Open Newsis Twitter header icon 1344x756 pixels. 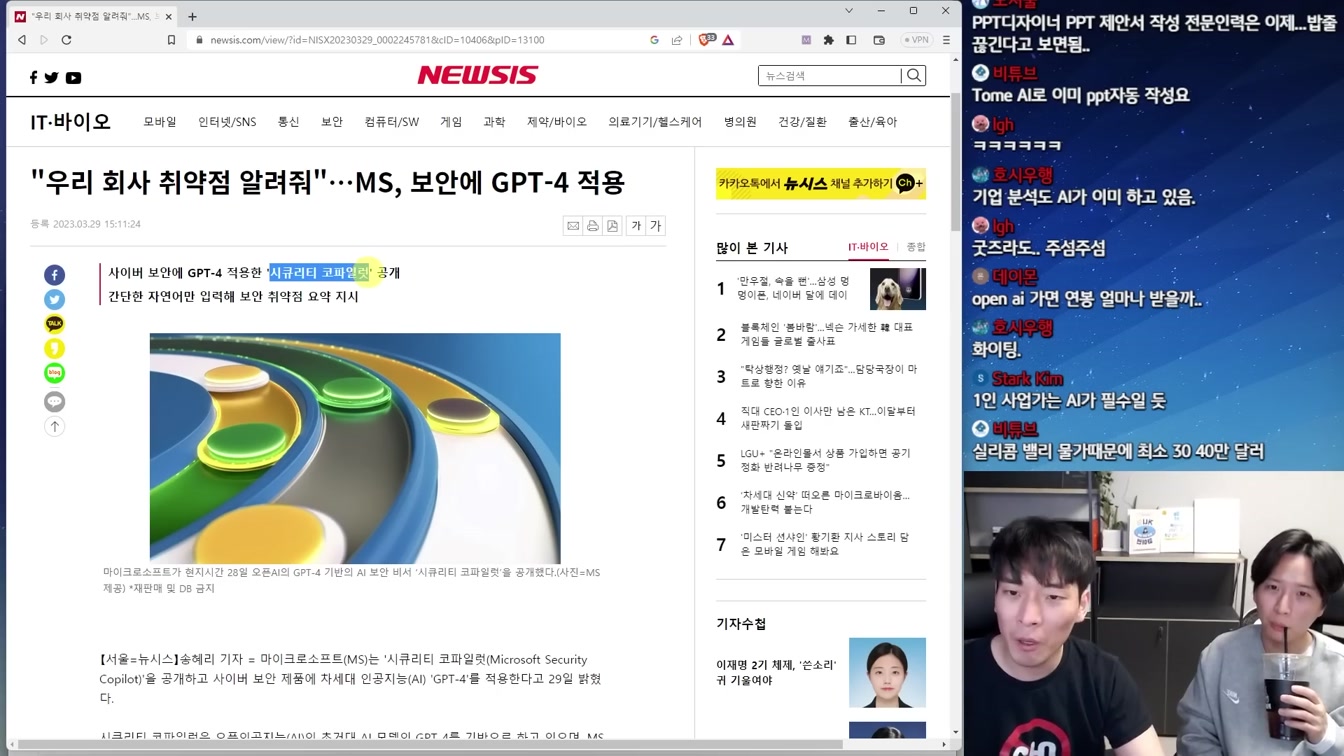51,77
